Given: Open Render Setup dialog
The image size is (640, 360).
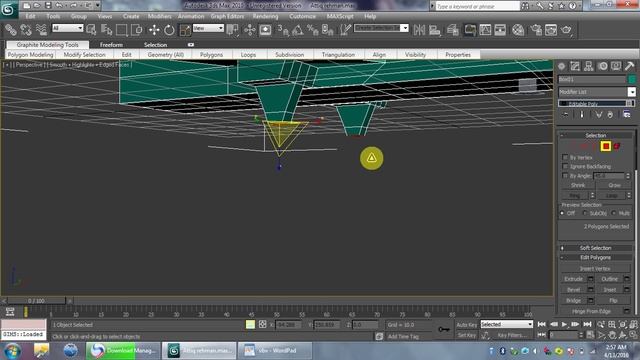Looking at the screenshot, I should point(536,30).
